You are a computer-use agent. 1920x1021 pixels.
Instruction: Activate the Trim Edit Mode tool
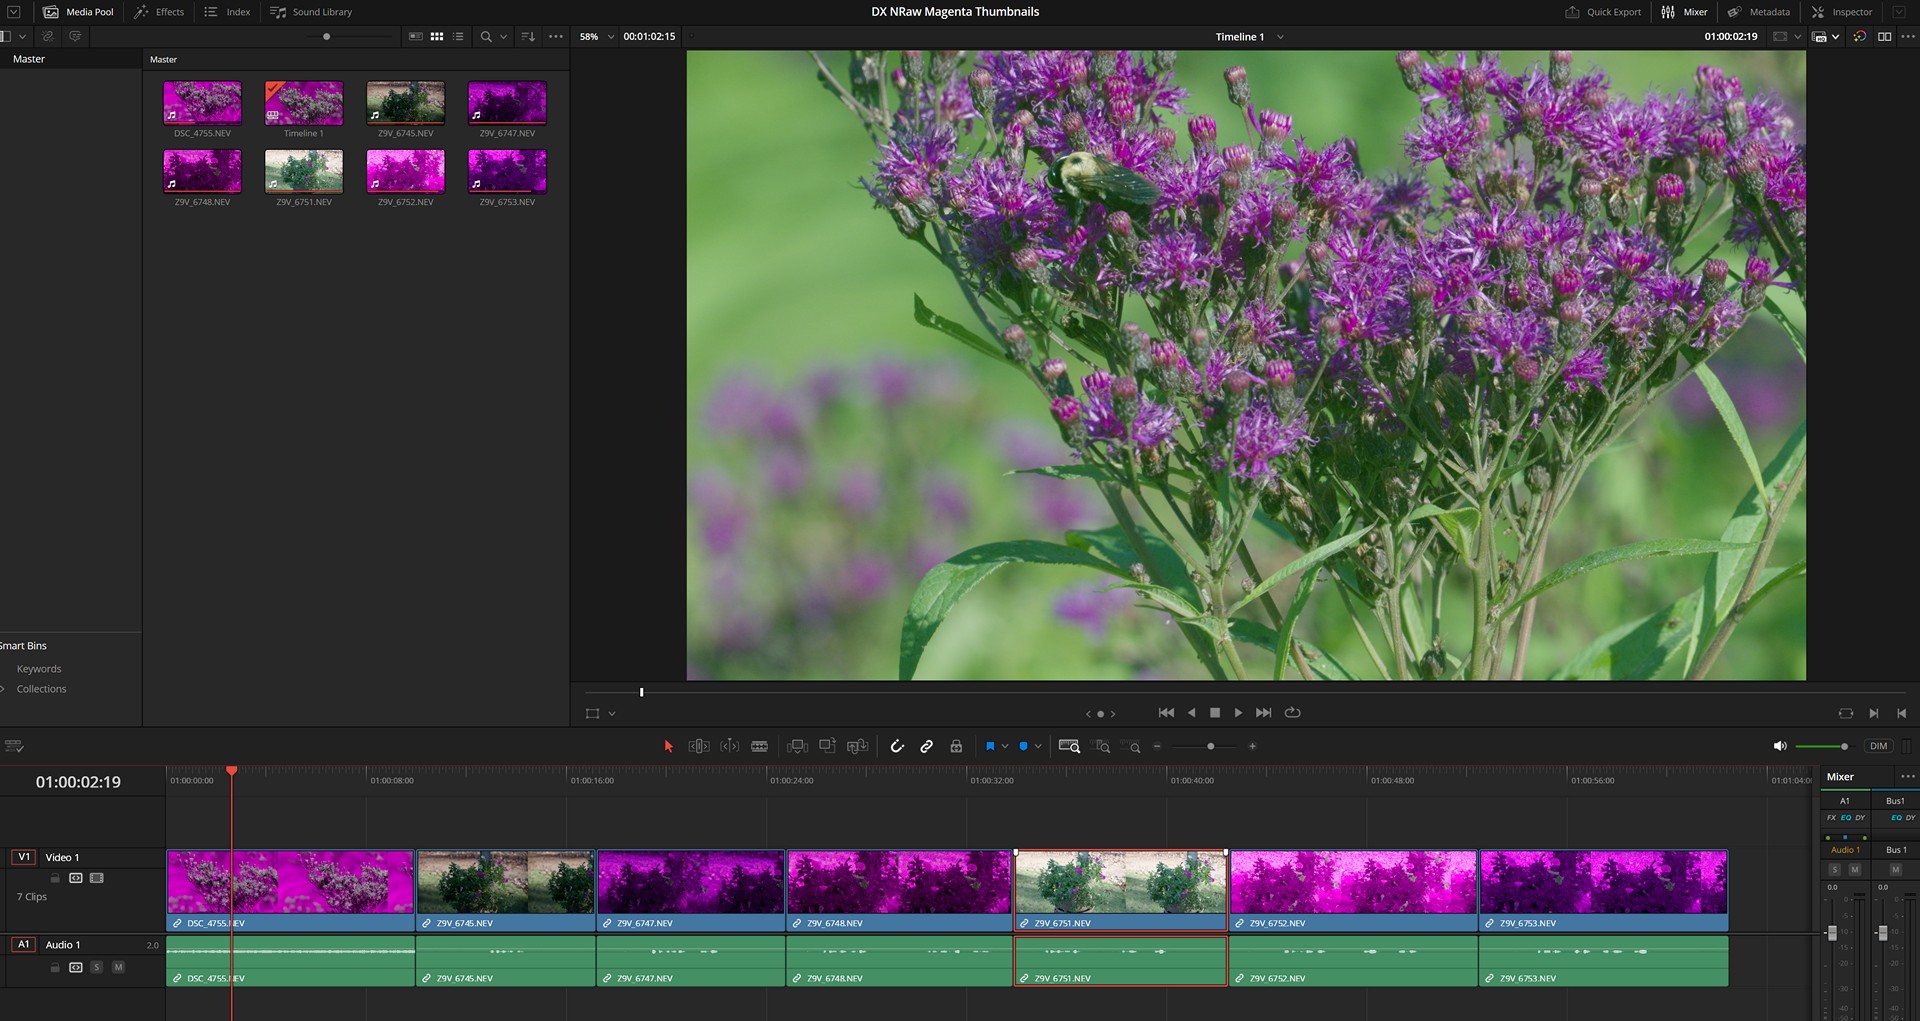click(699, 746)
